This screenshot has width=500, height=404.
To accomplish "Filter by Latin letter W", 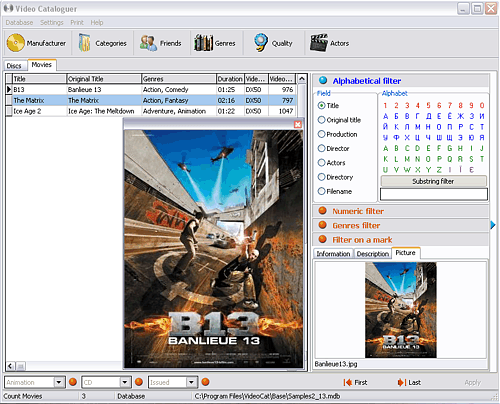I will click(407, 169).
